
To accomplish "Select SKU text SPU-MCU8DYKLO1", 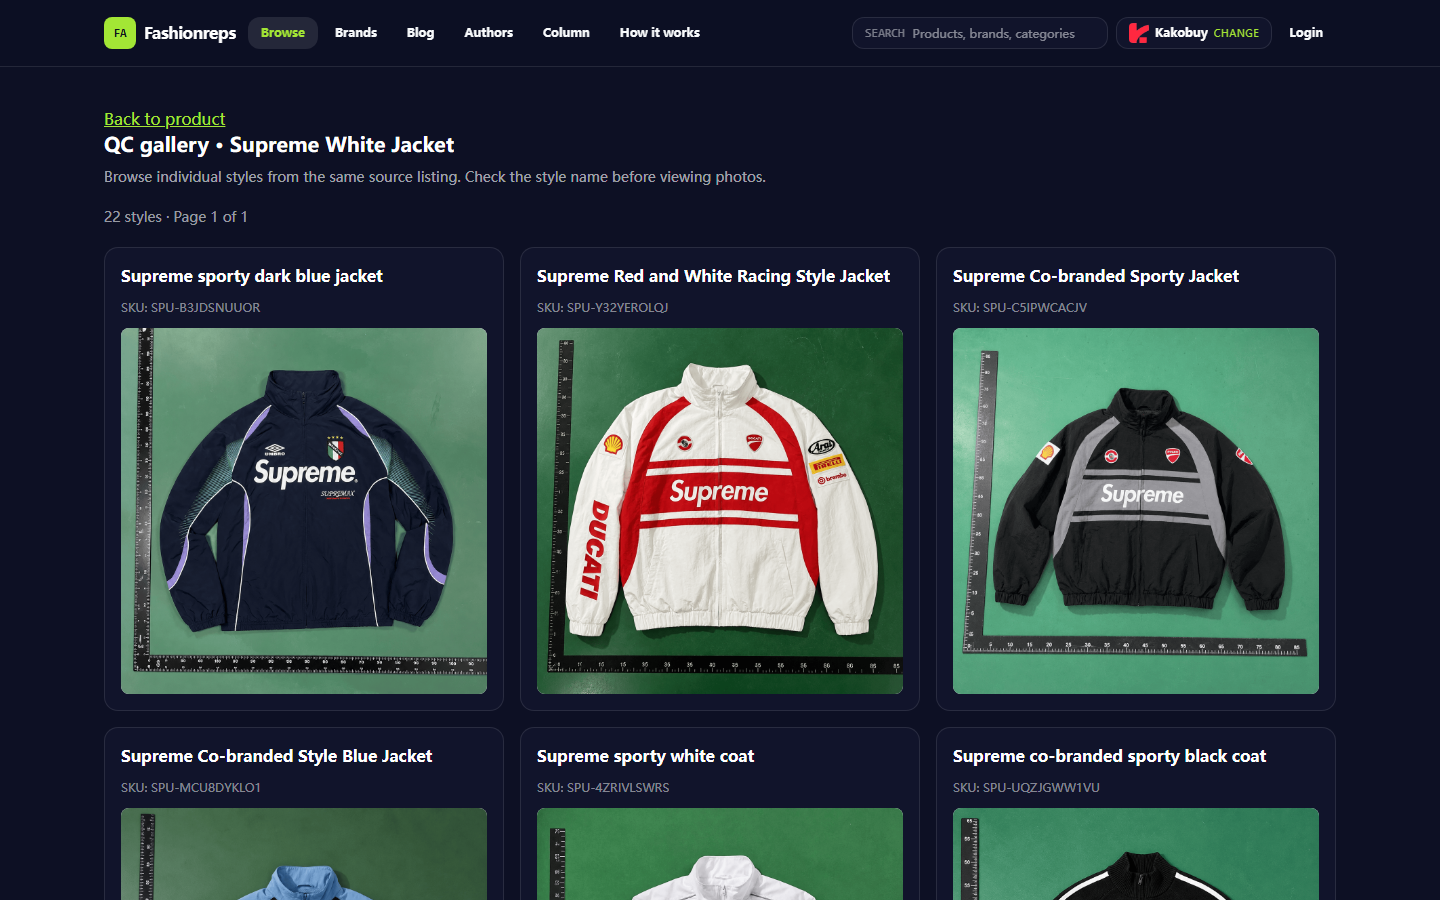I will (x=206, y=788).
